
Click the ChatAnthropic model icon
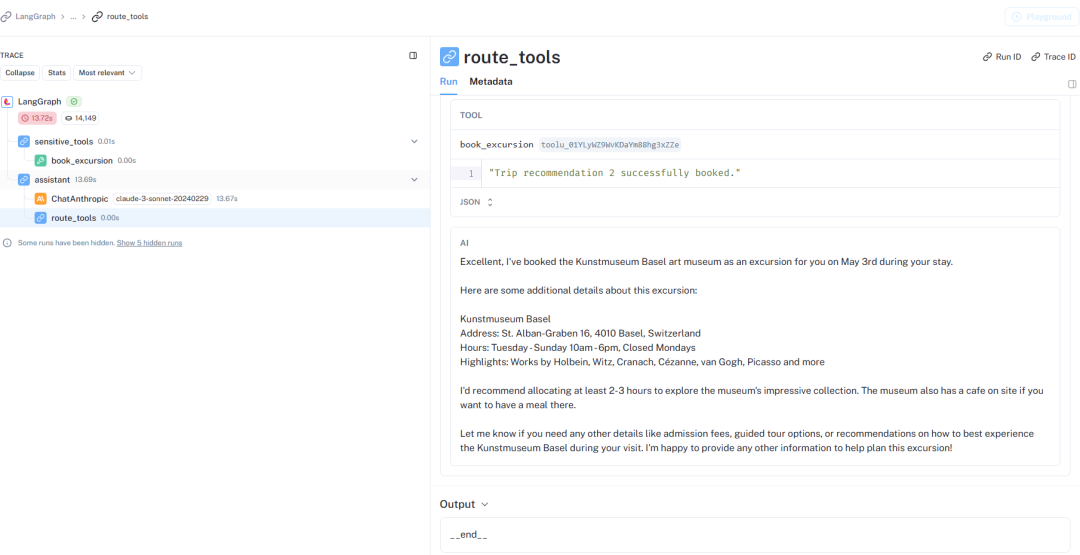40,199
